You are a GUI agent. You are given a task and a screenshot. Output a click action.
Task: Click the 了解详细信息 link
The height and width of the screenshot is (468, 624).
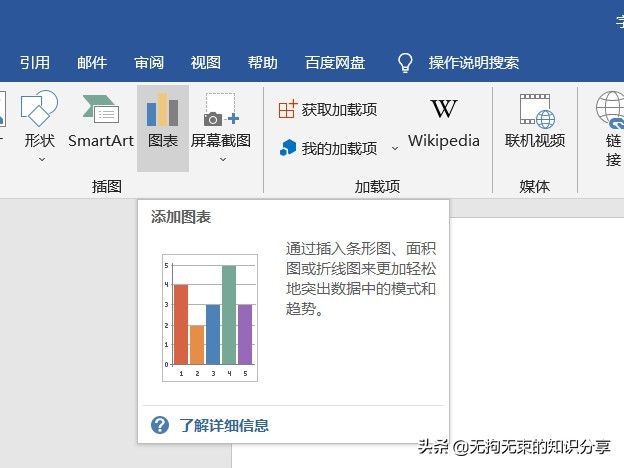tap(224, 425)
